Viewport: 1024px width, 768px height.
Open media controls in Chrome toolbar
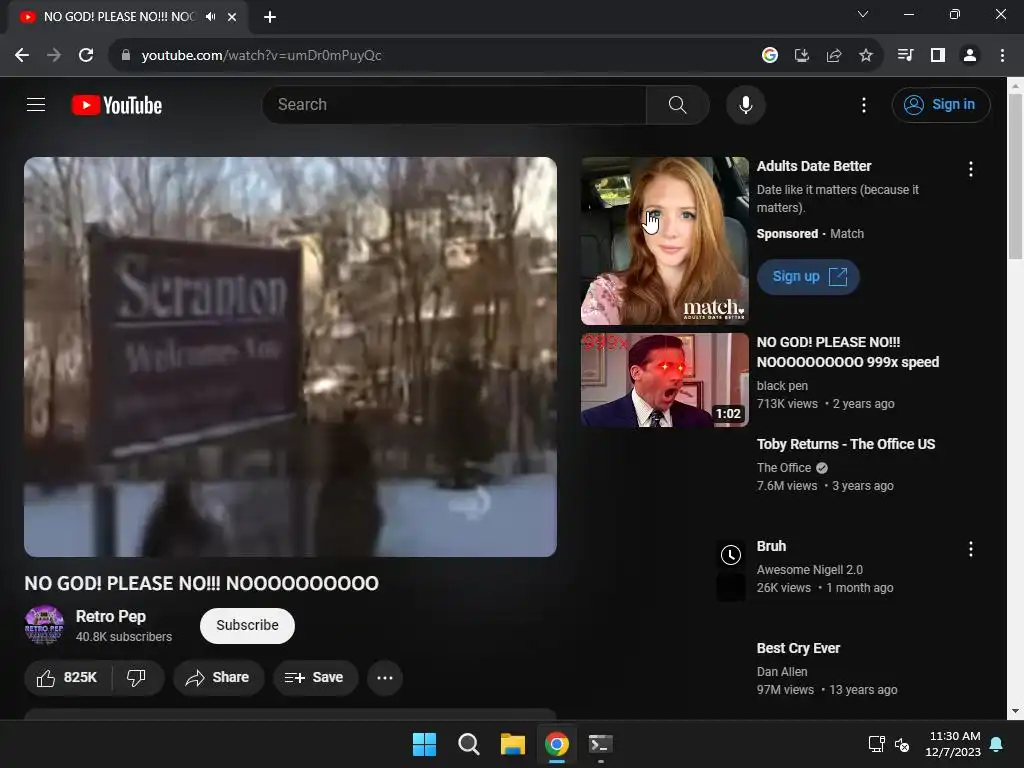[x=905, y=56]
